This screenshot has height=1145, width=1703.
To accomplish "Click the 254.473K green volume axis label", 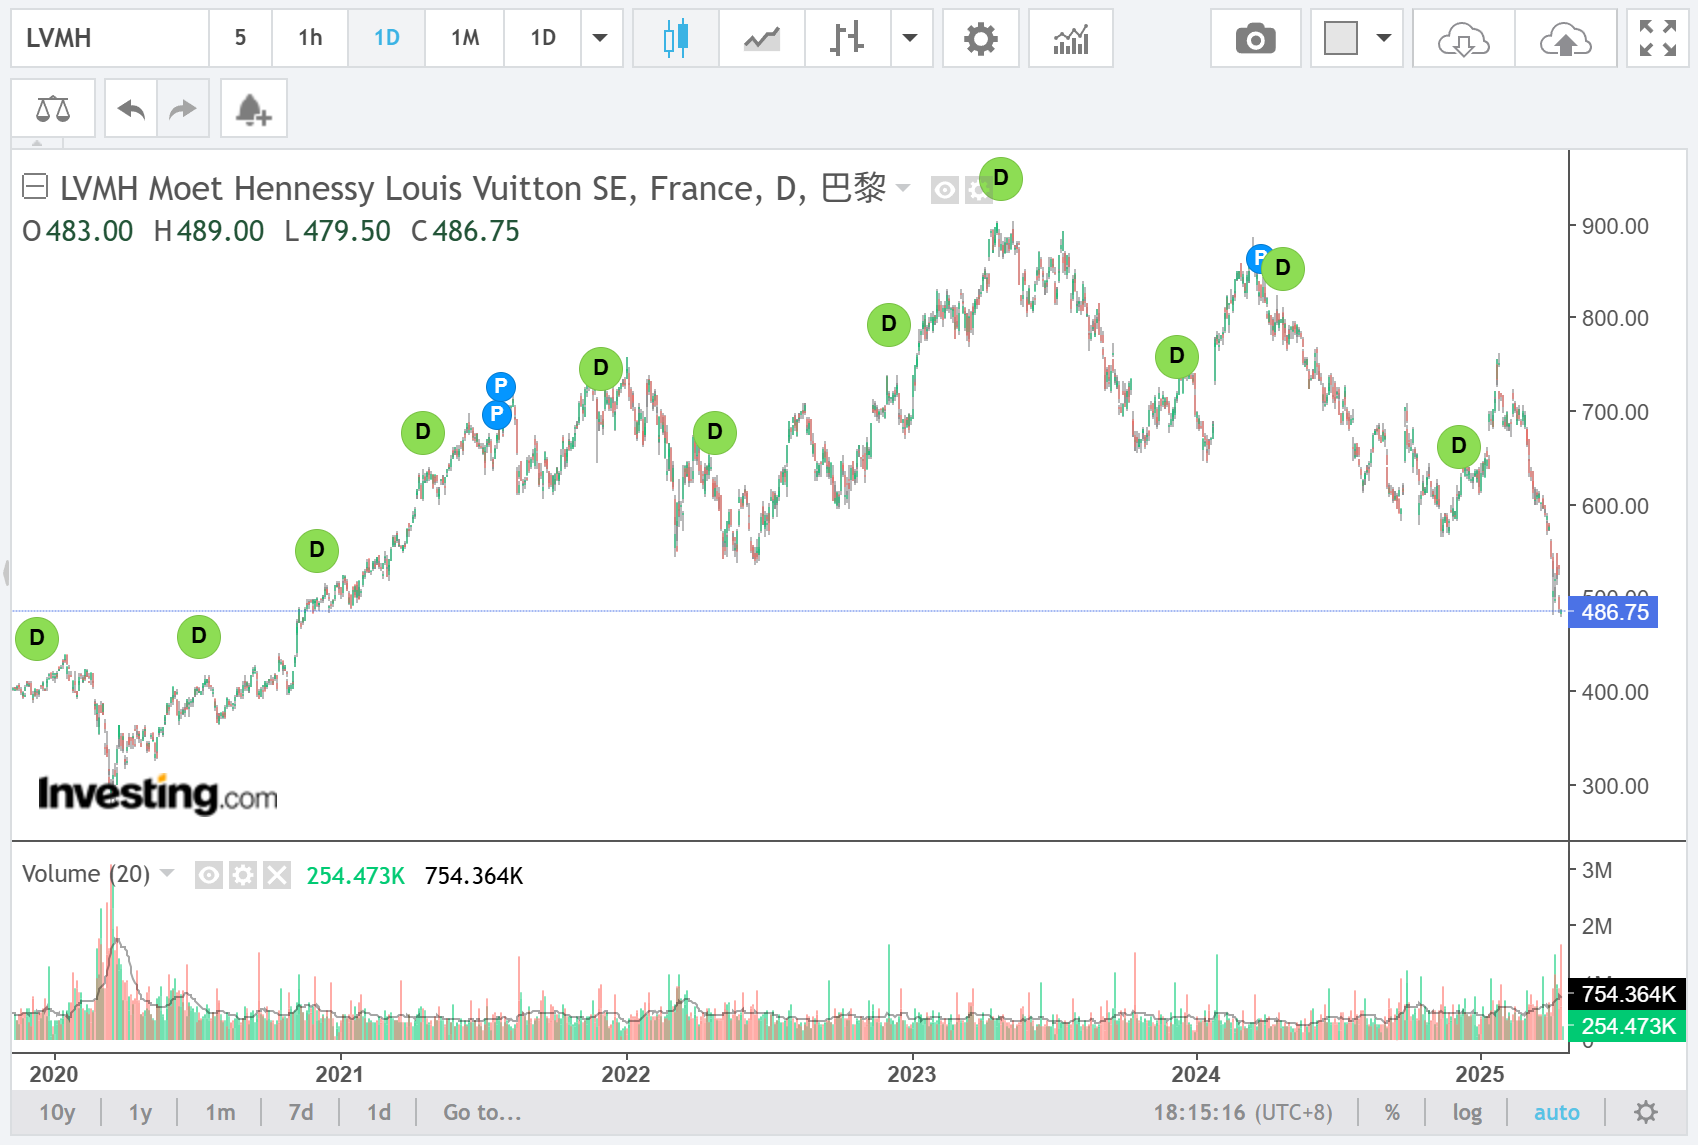I will pos(1627,1026).
